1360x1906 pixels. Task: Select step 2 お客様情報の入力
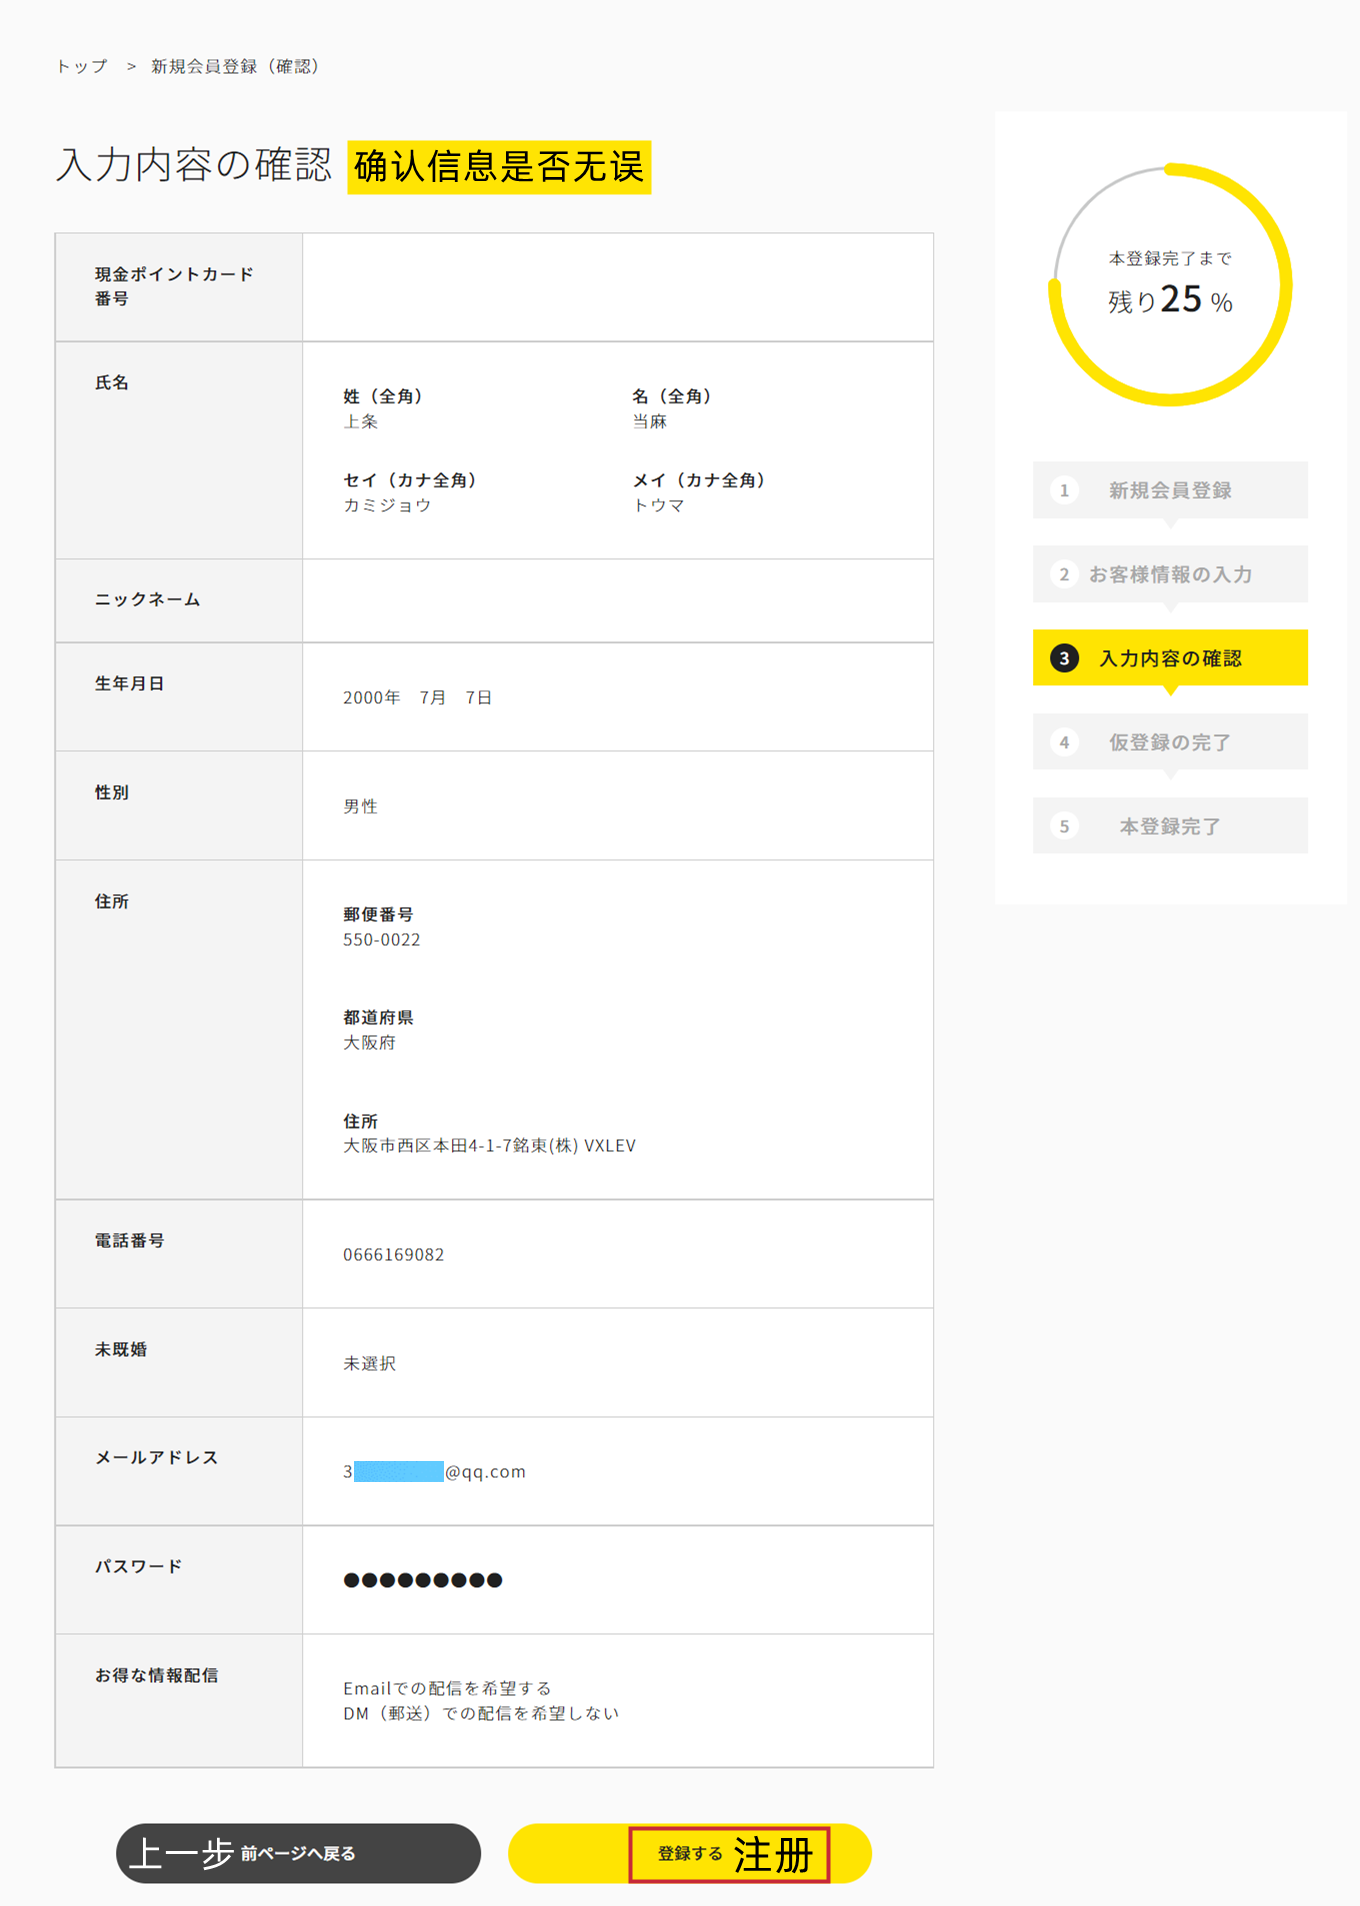click(x=1170, y=574)
